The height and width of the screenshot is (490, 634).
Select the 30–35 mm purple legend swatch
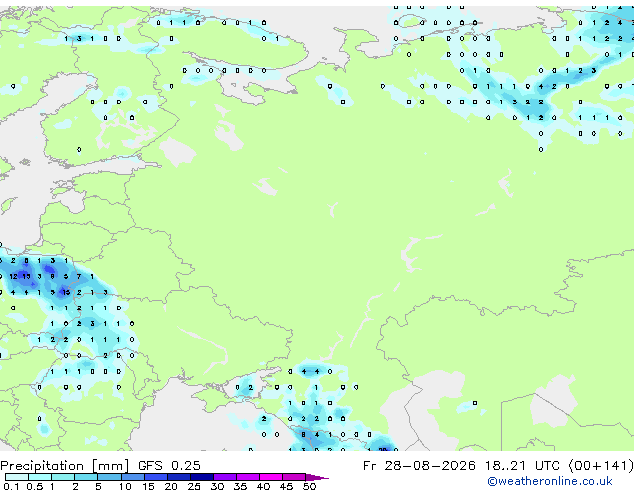tap(224, 477)
